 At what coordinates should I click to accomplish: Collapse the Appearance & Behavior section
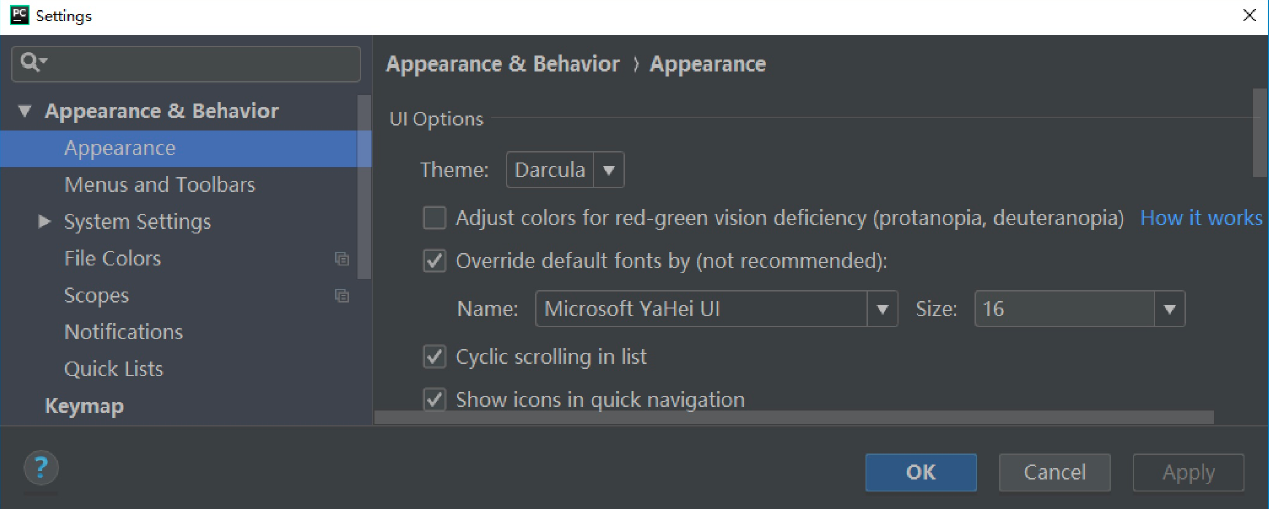pos(25,111)
